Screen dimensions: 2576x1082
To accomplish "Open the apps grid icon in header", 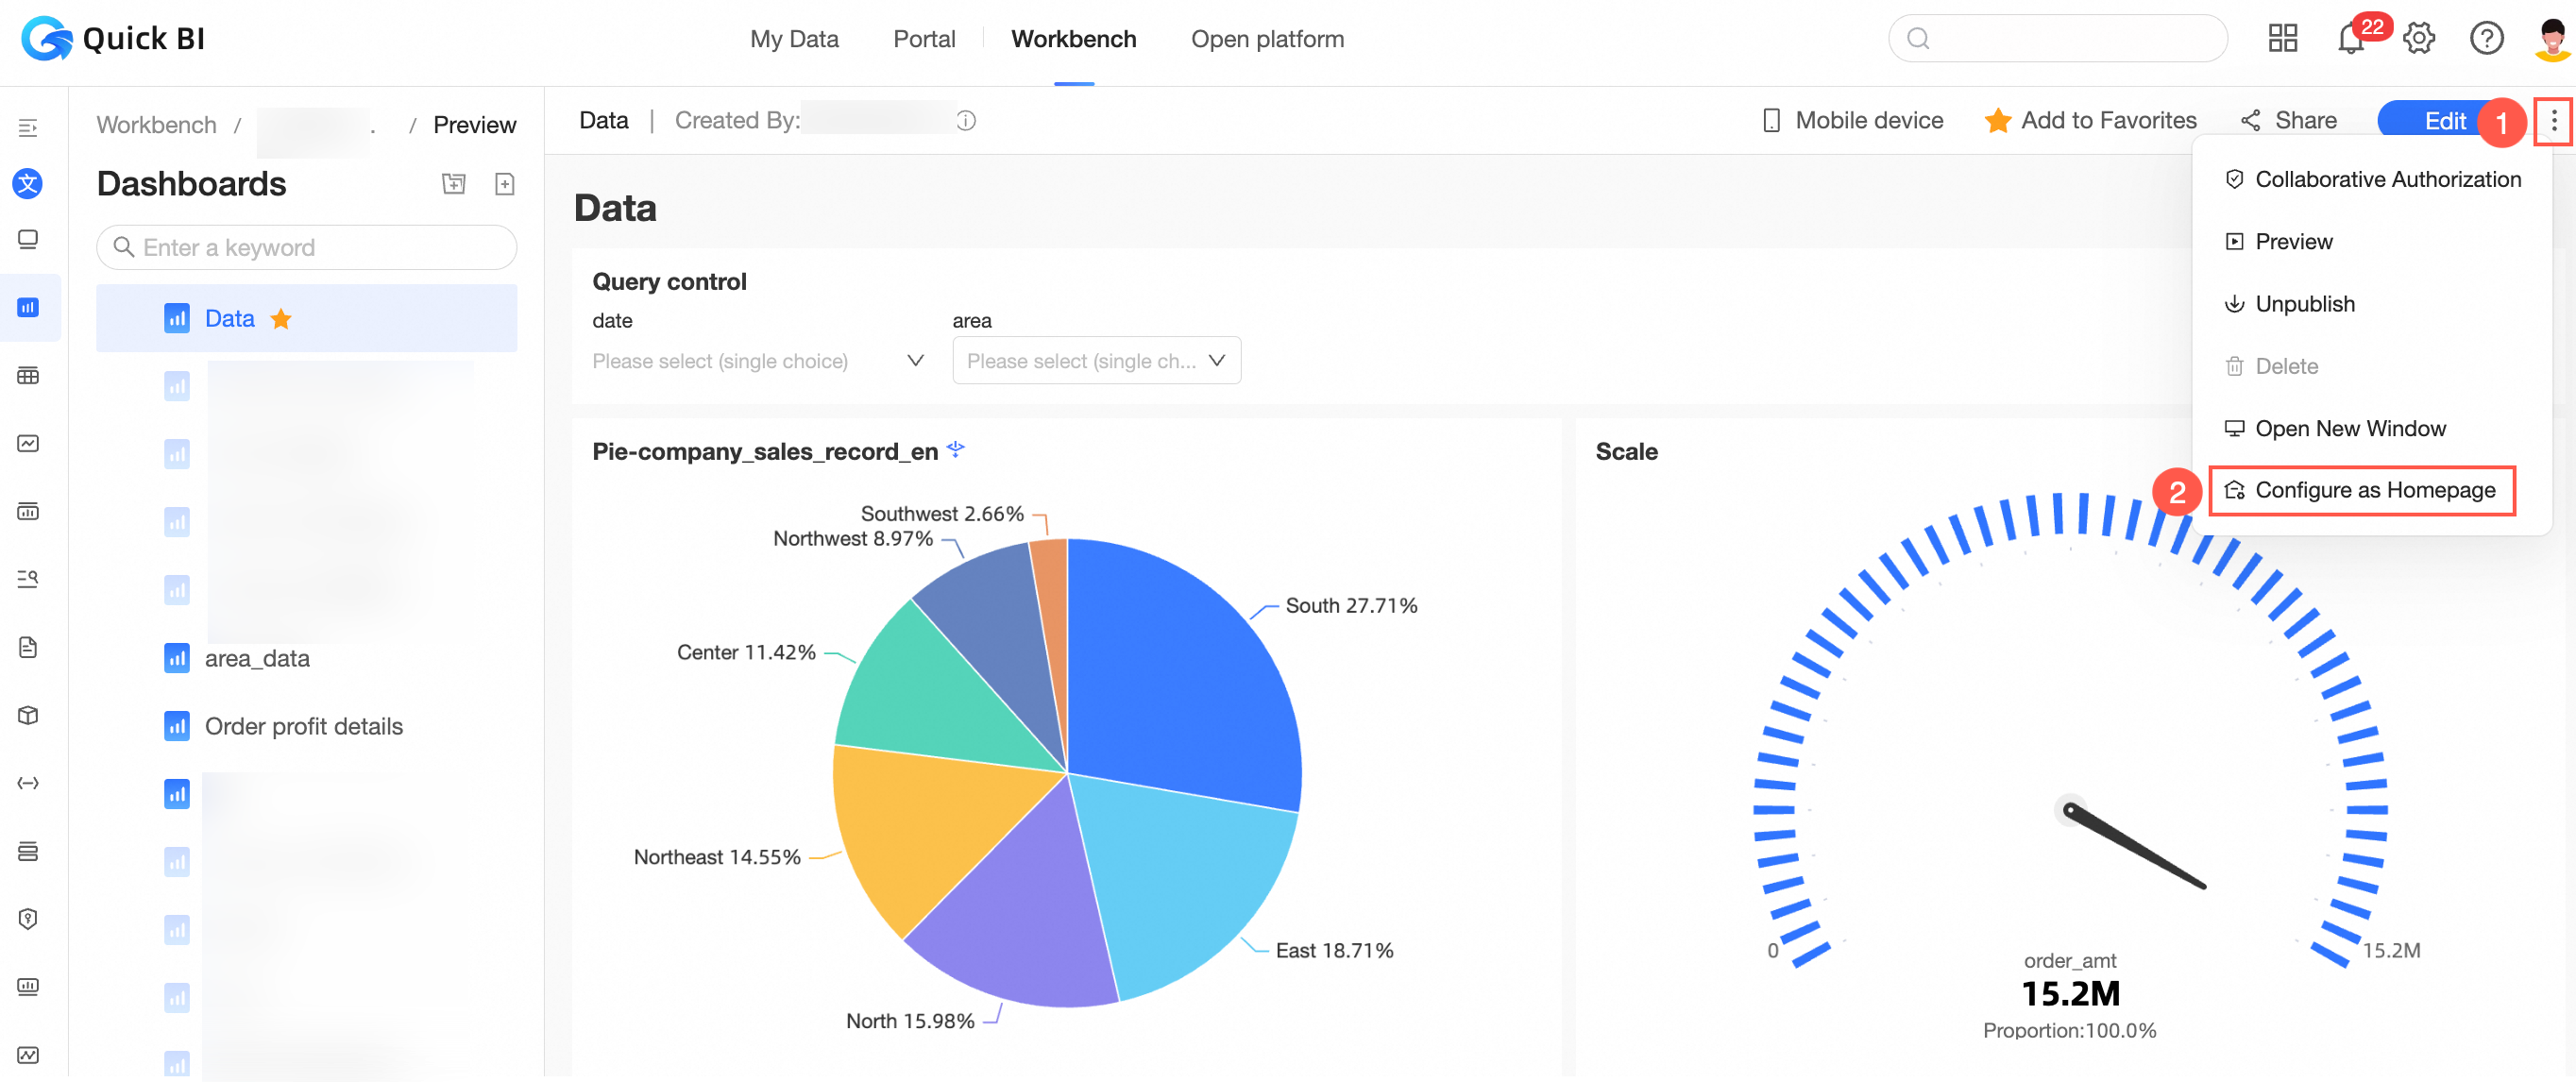I will pyautogui.click(x=2282, y=39).
